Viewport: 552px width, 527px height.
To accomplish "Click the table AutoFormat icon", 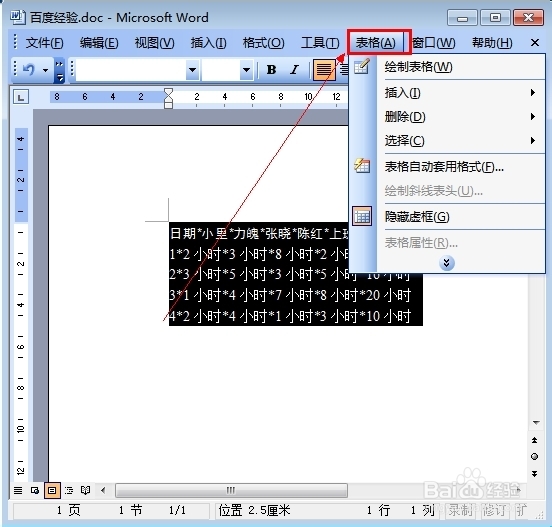I will click(362, 165).
